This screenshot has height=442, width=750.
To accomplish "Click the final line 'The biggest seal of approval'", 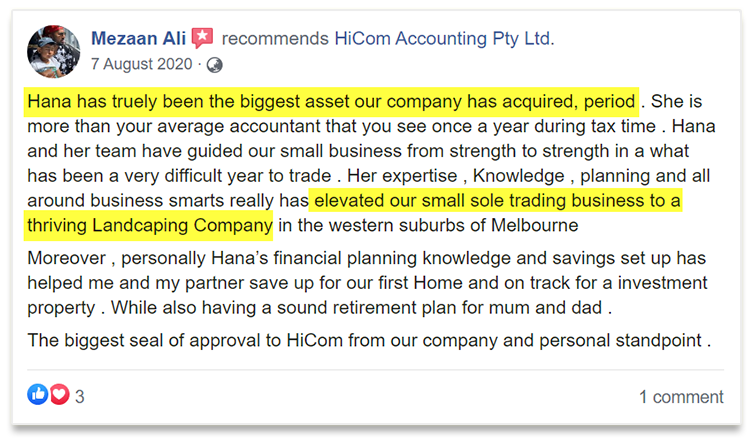I will [367, 340].
